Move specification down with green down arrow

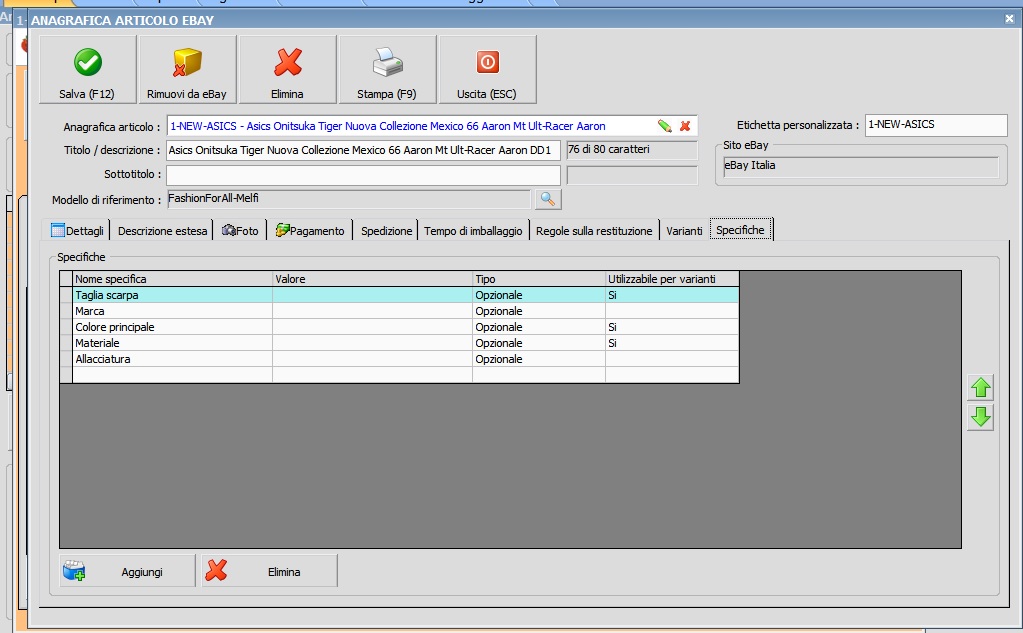981,417
